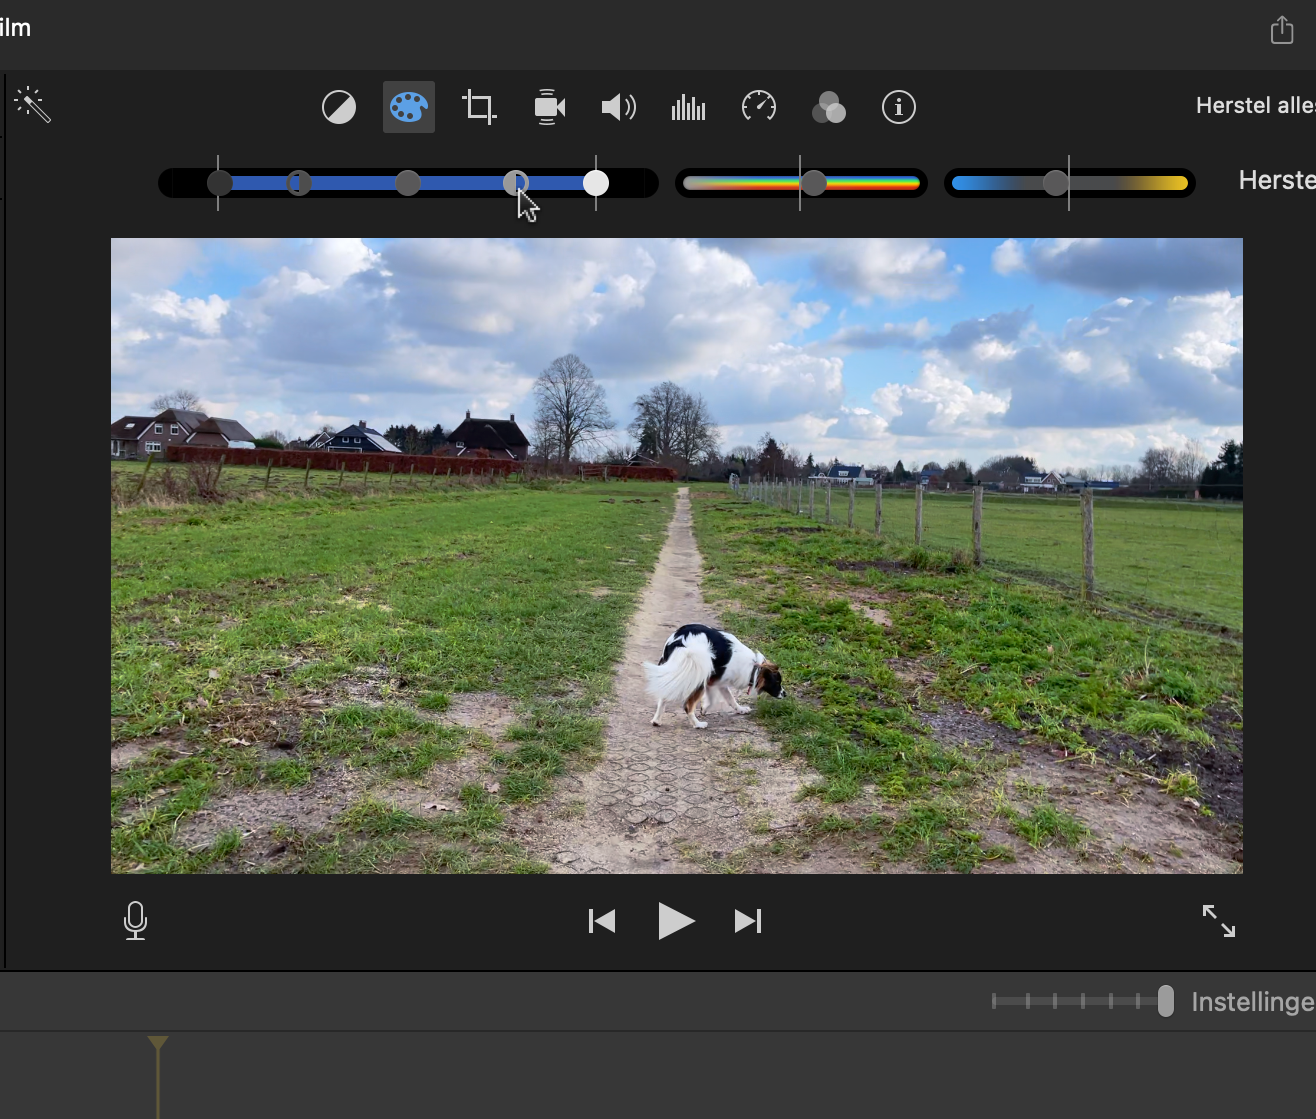
Task: Open the video stabilization camera icon
Action: click(549, 107)
